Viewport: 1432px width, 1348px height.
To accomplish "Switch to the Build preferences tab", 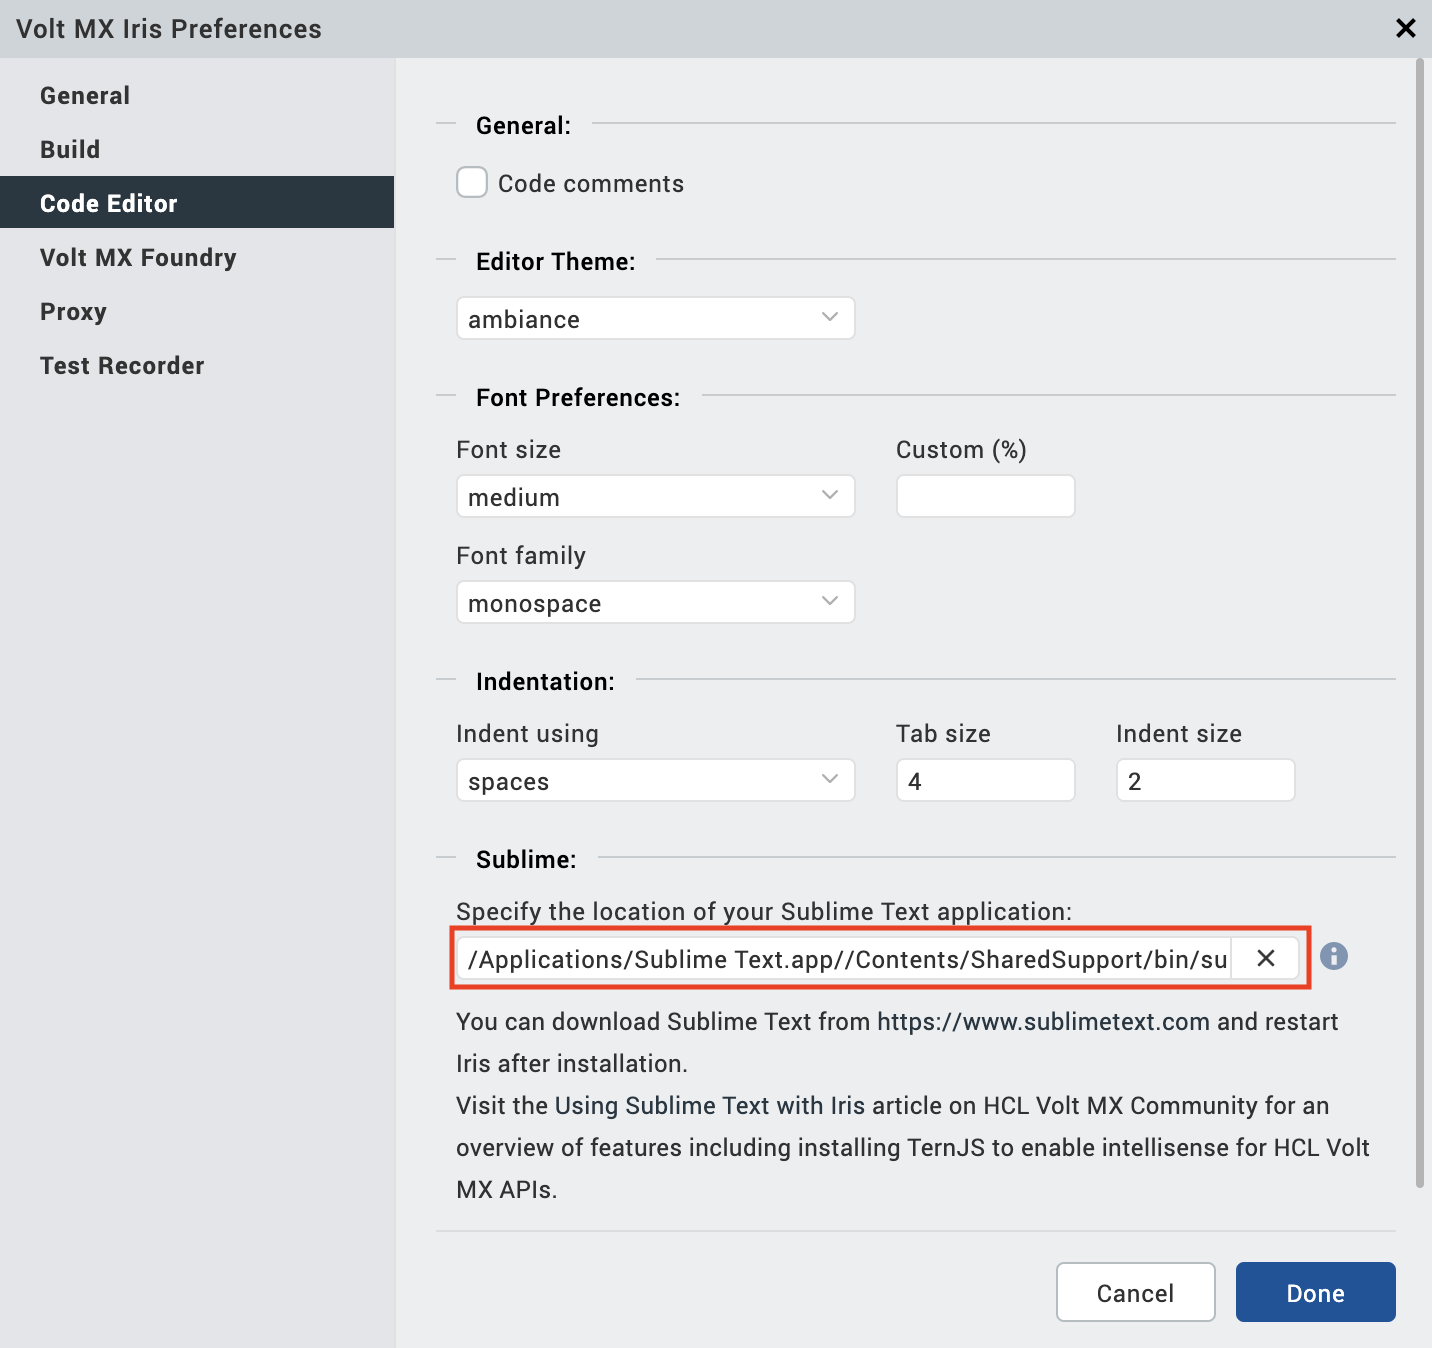I will tap(70, 150).
